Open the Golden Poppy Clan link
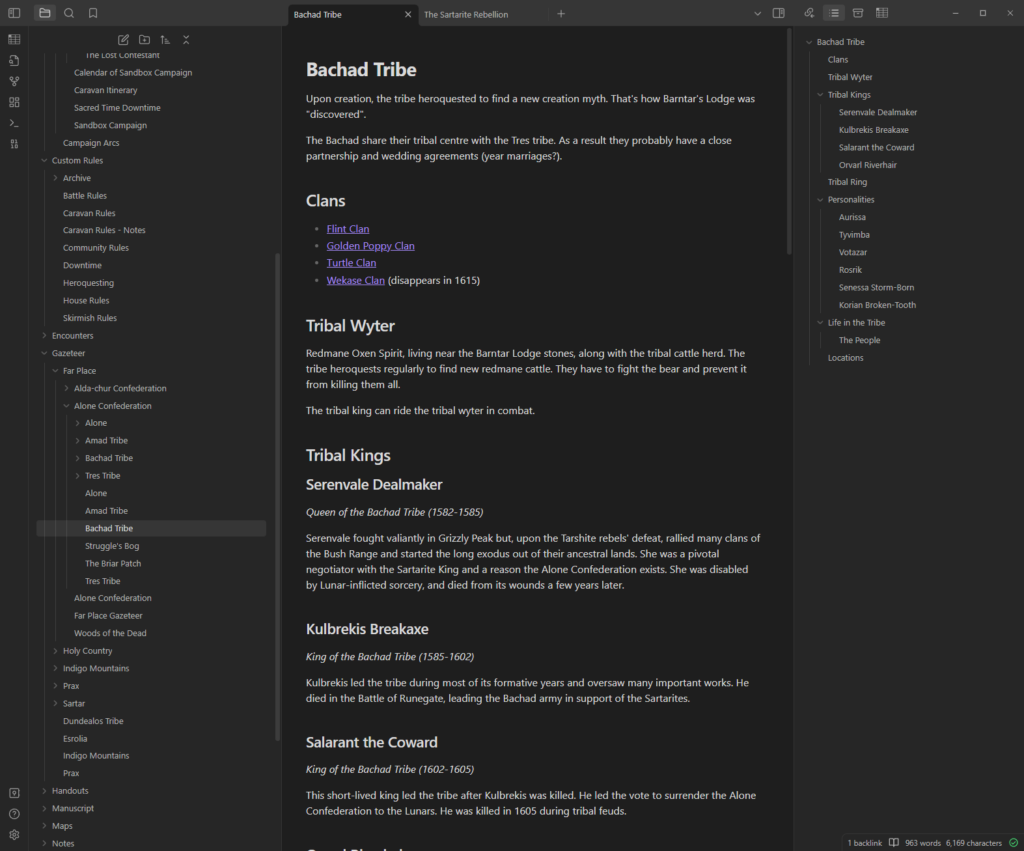The image size is (1024, 851). click(x=370, y=246)
